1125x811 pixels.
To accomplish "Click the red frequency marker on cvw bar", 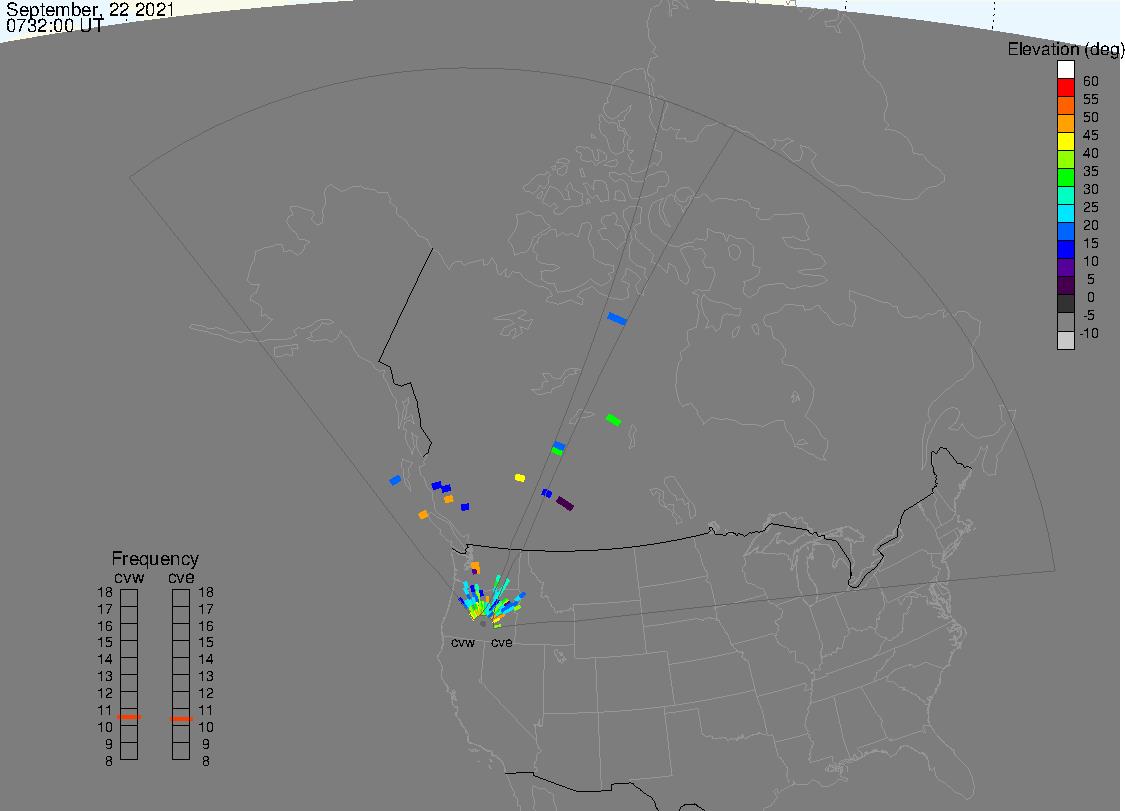I will (129, 717).
